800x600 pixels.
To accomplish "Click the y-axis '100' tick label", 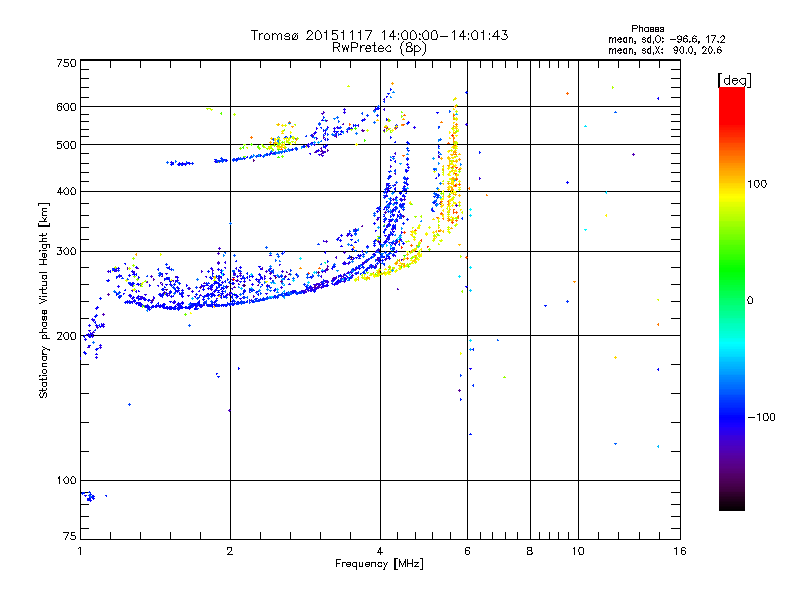I will click(66, 480).
